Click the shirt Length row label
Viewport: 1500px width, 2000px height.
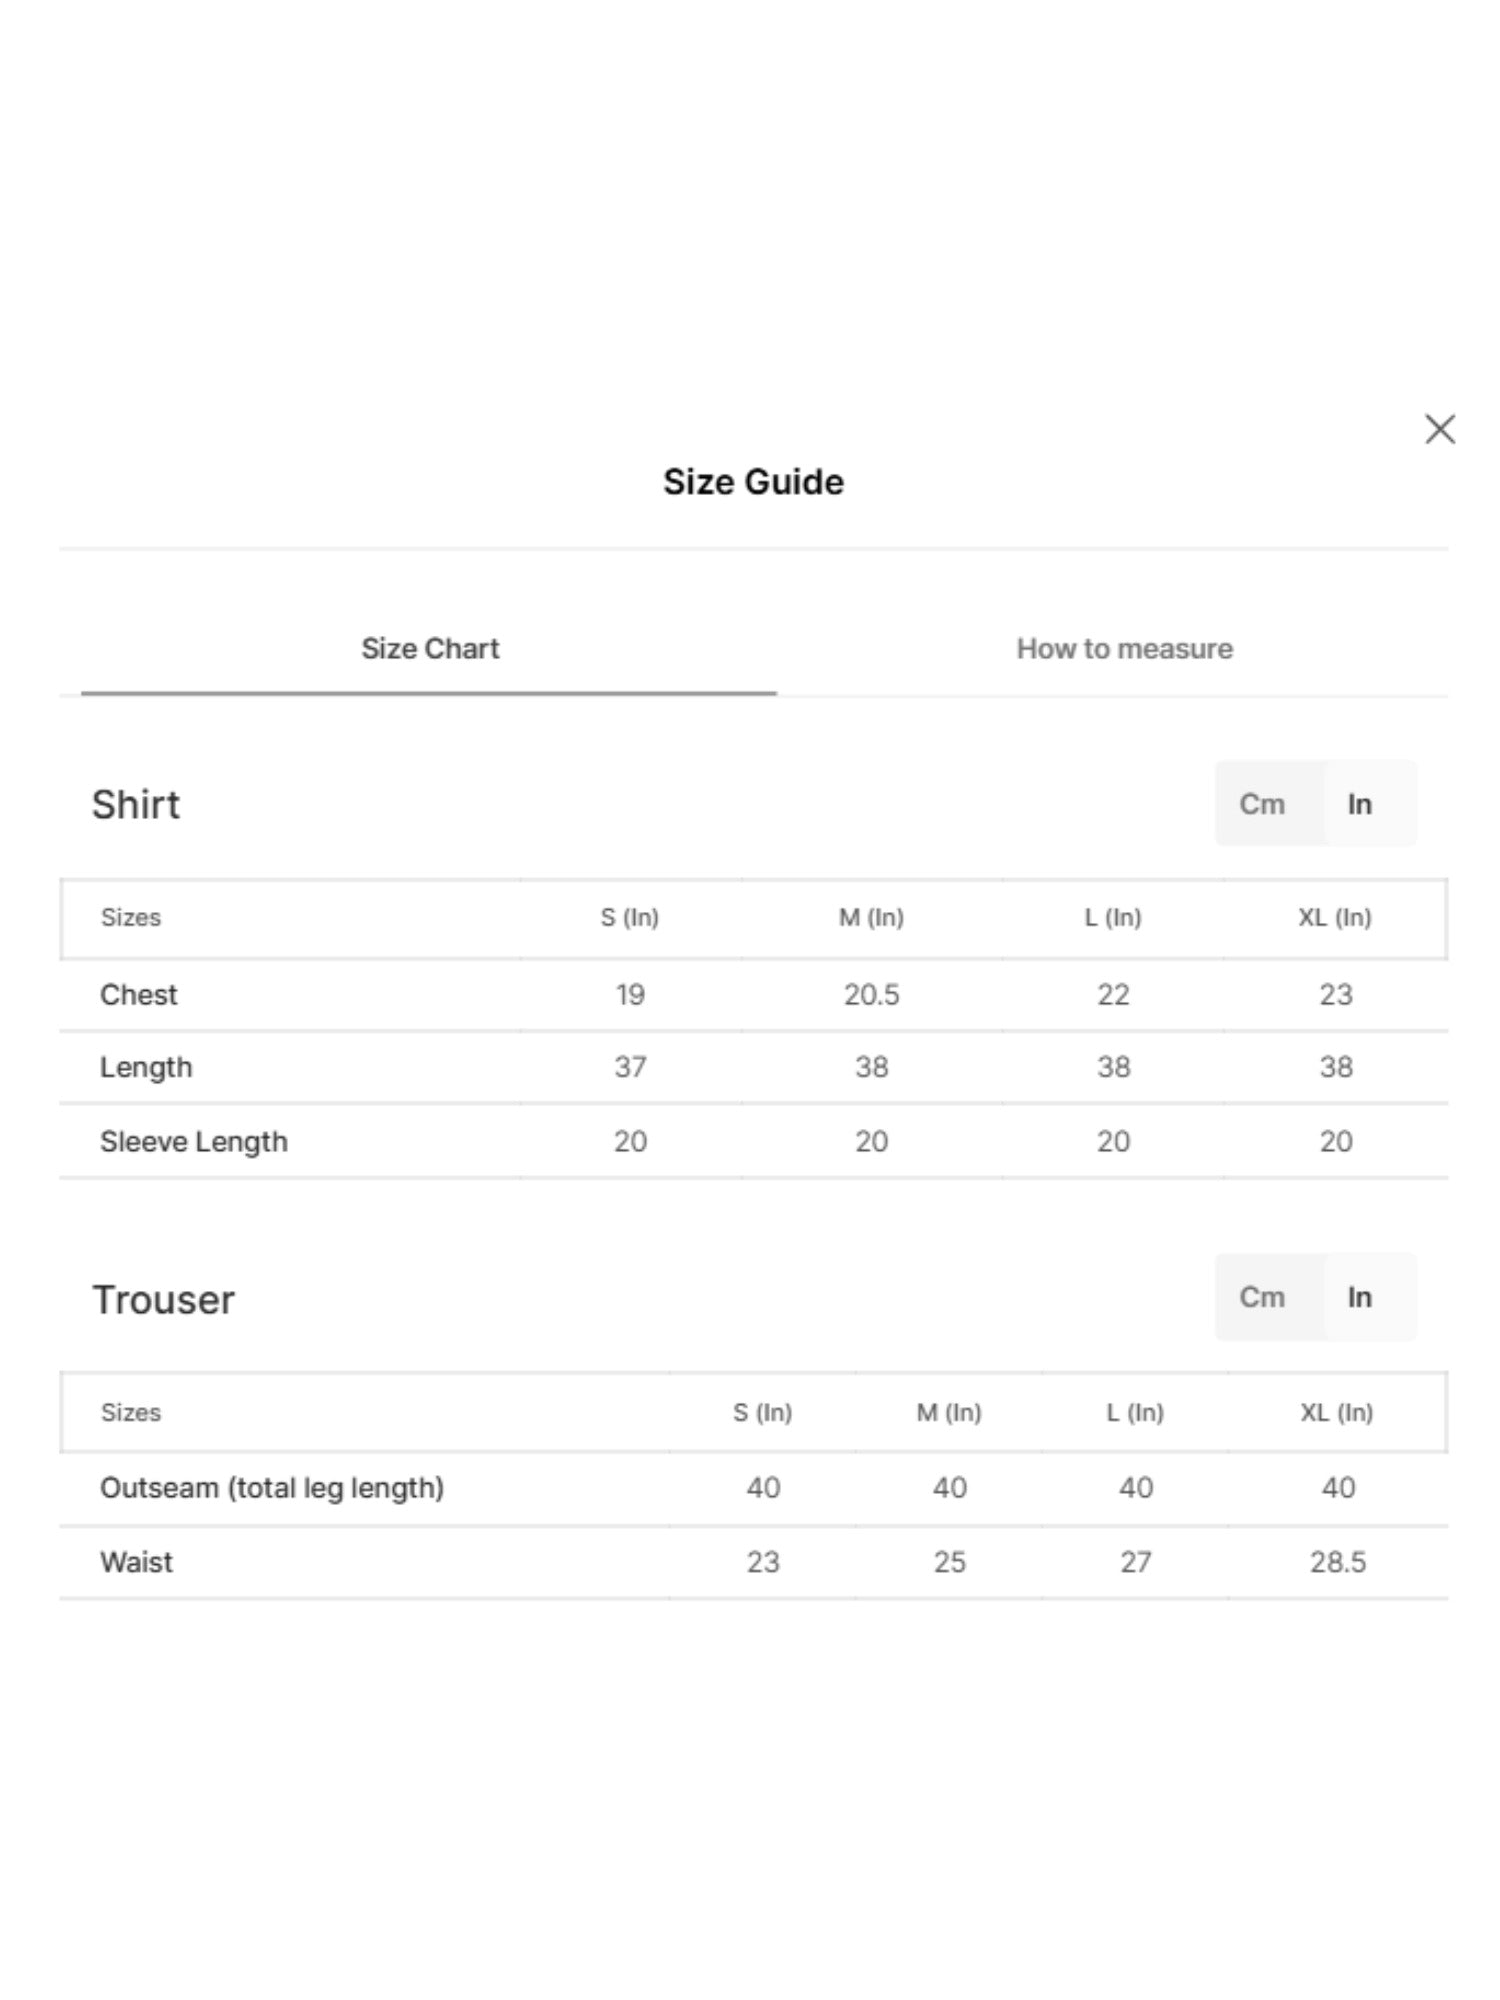point(146,1067)
